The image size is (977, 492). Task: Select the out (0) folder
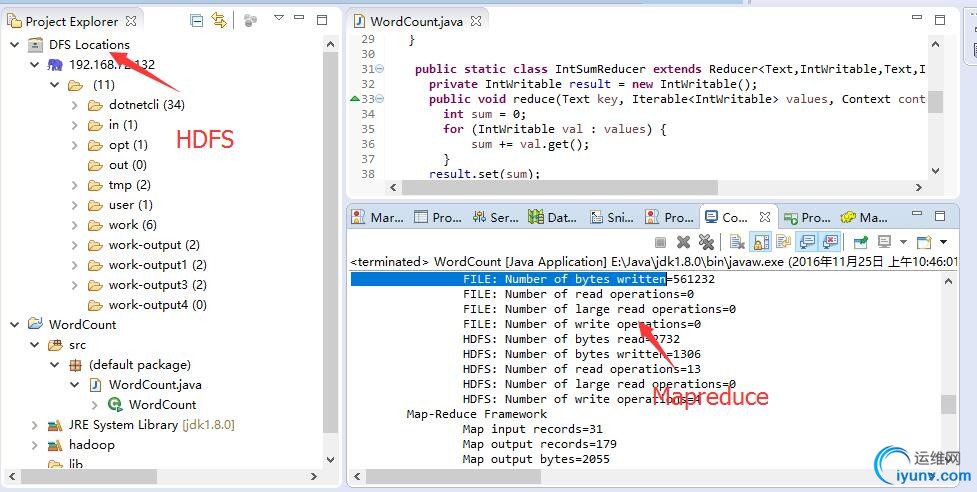pos(128,165)
